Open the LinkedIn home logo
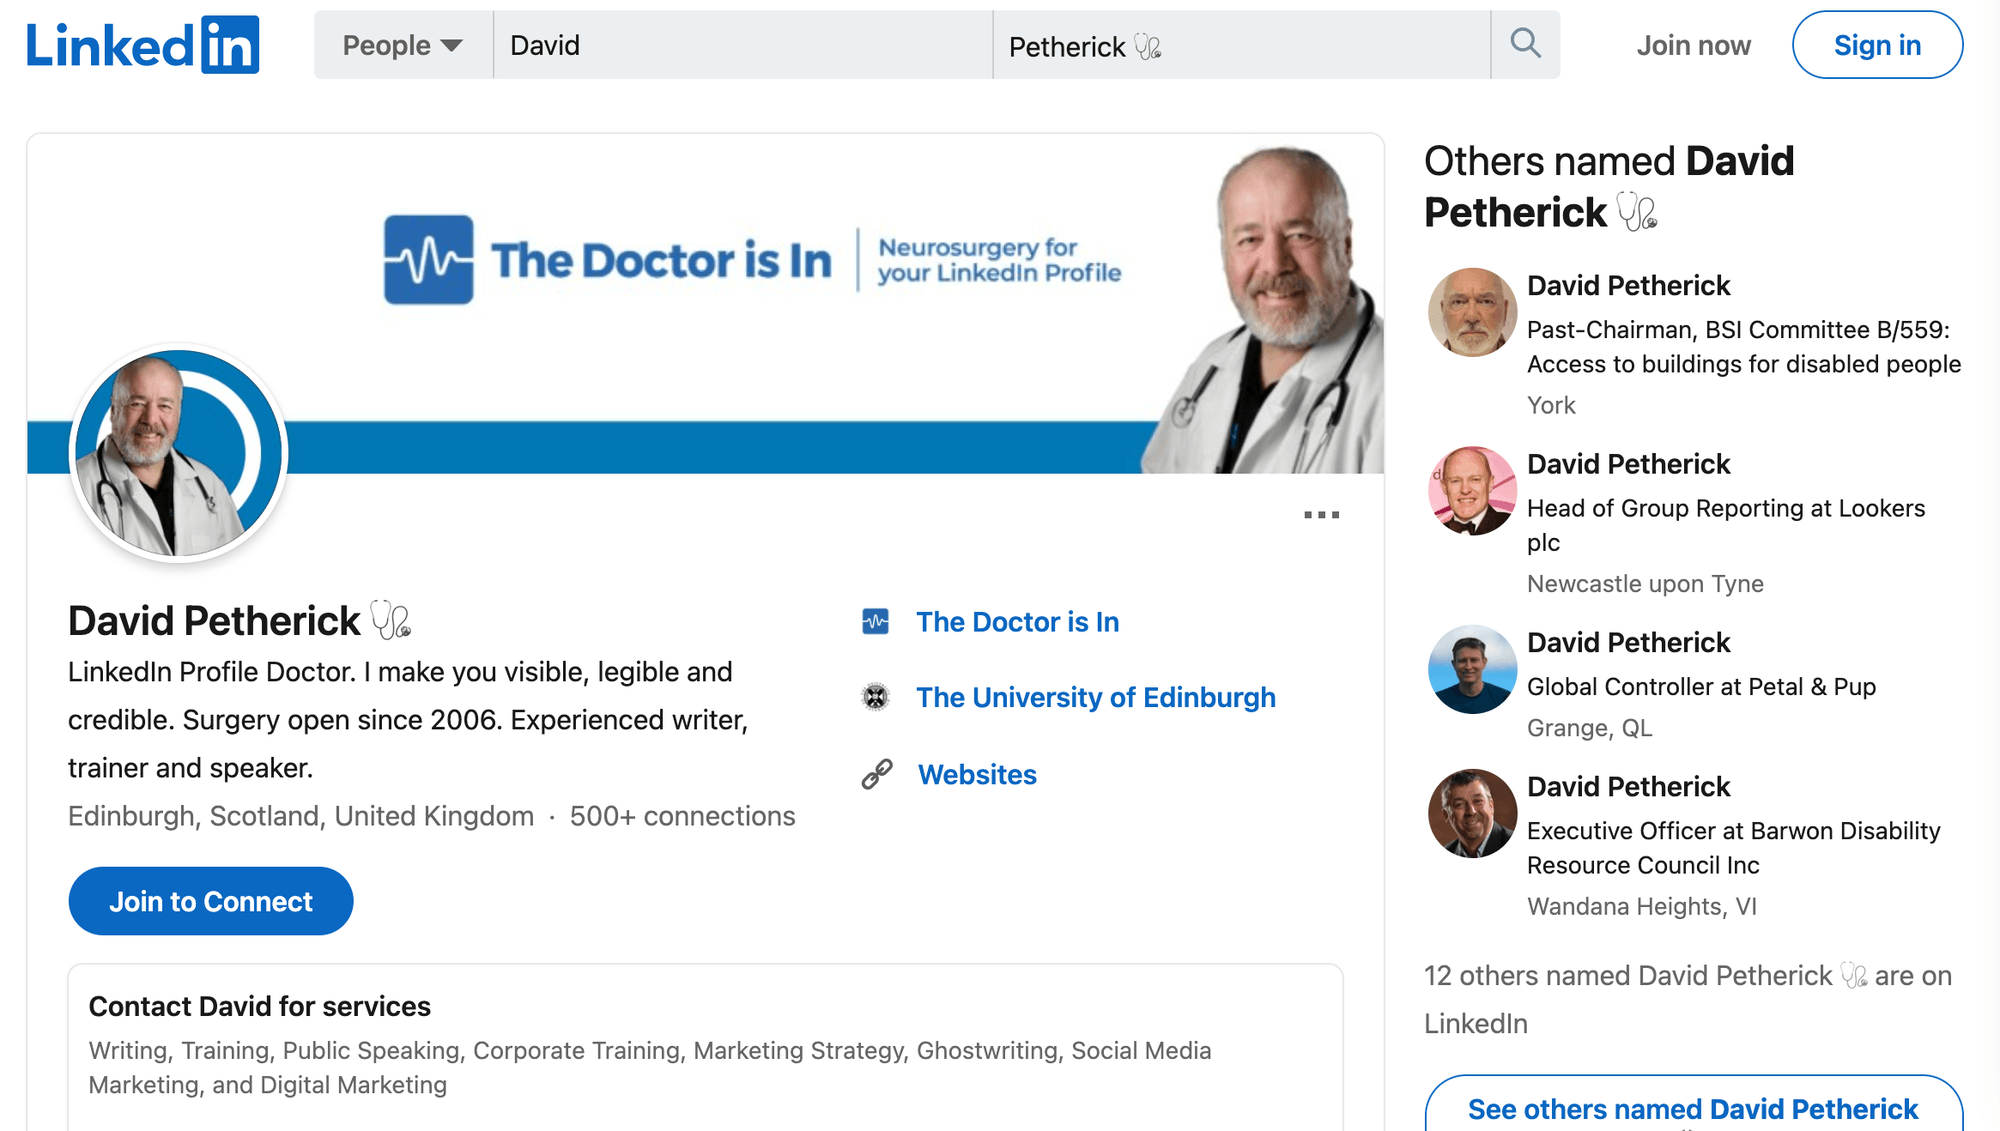The width and height of the screenshot is (2000, 1131). 143,45
